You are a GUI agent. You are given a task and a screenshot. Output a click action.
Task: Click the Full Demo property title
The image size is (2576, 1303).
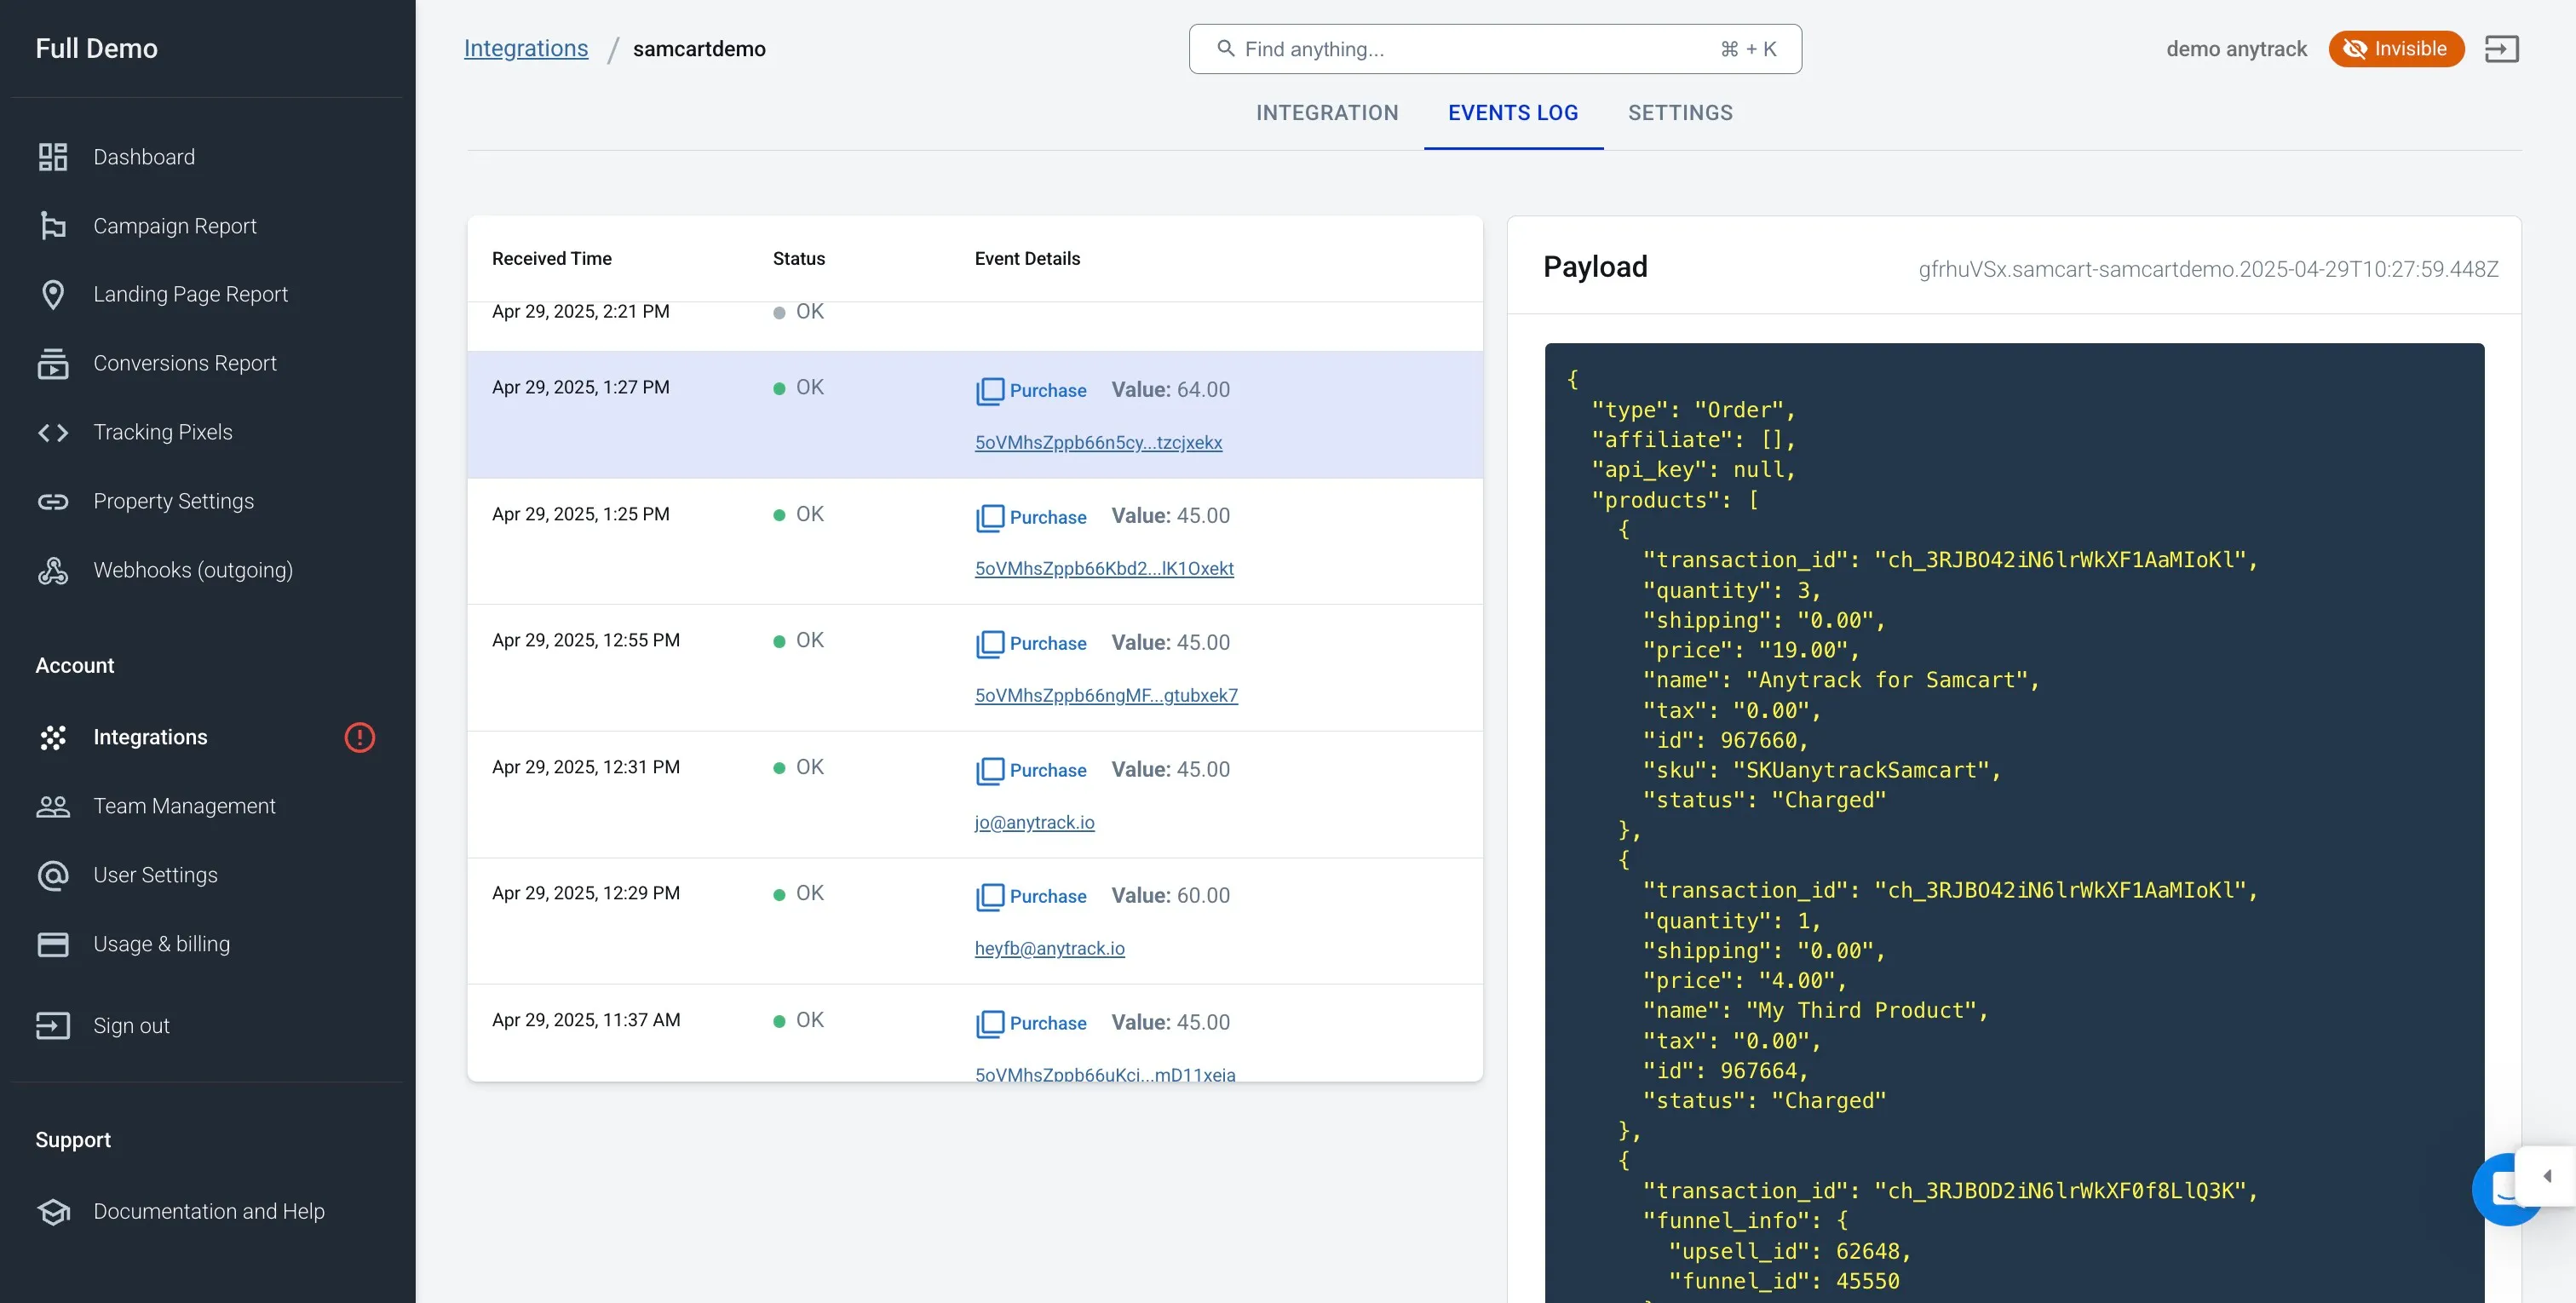pyautogui.click(x=96, y=48)
